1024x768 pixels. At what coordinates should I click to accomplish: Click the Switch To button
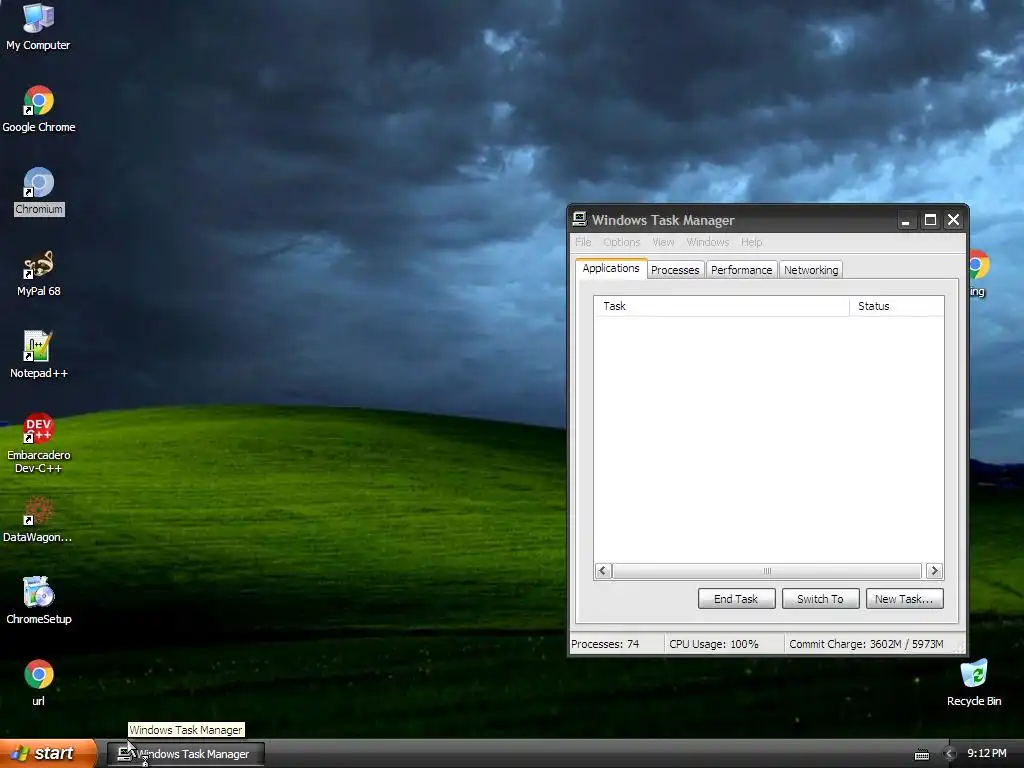(x=821, y=599)
